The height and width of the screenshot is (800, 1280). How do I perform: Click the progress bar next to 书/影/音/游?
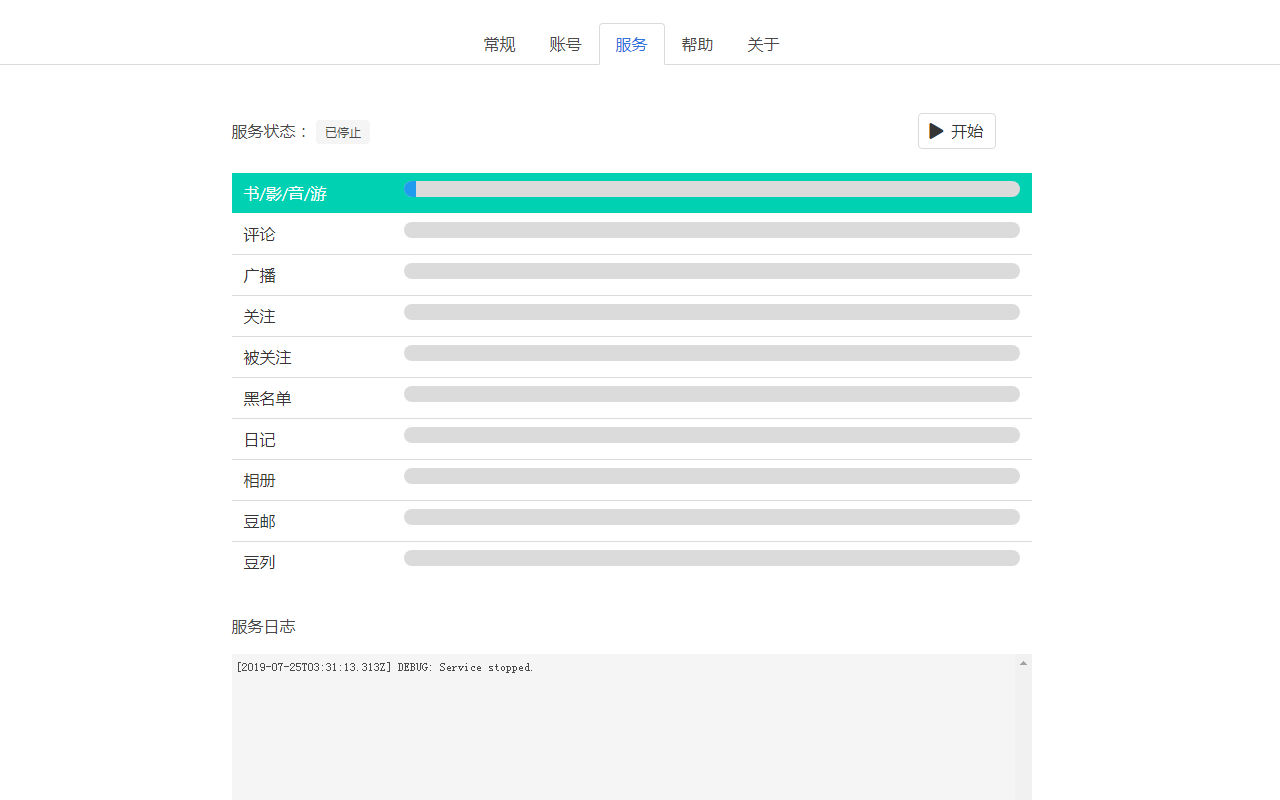[712, 188]
